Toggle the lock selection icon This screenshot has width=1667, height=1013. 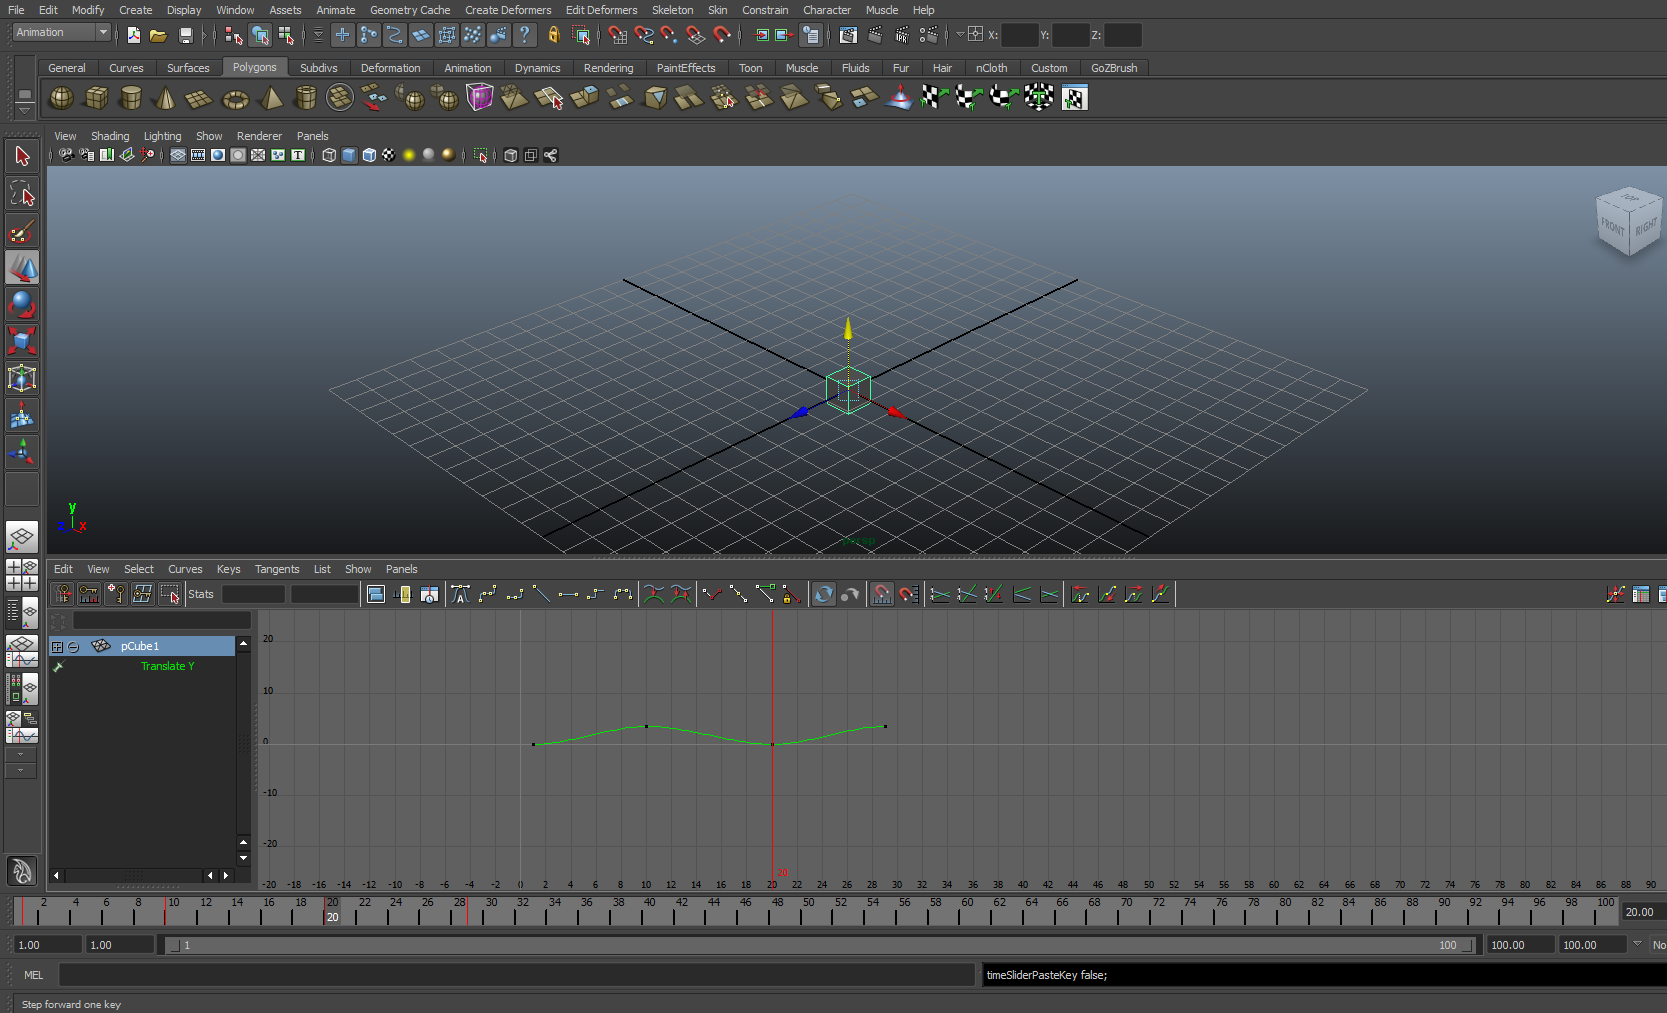tap(553, 35)
